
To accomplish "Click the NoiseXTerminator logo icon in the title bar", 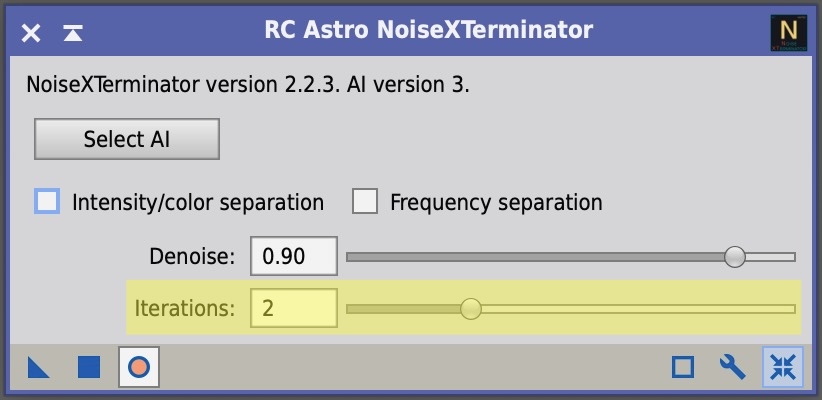I will click(788, 33).
